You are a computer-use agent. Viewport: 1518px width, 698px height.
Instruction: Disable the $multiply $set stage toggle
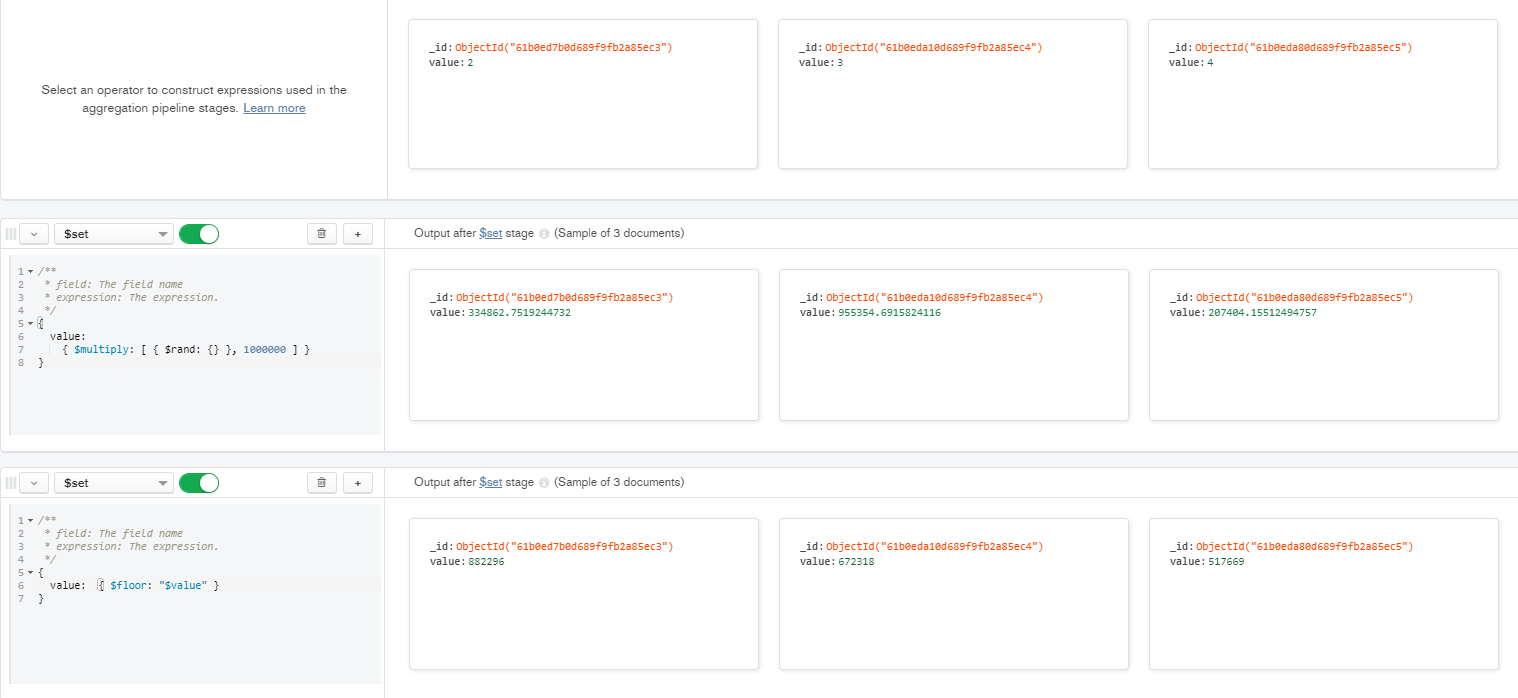(x=198, y=234)
